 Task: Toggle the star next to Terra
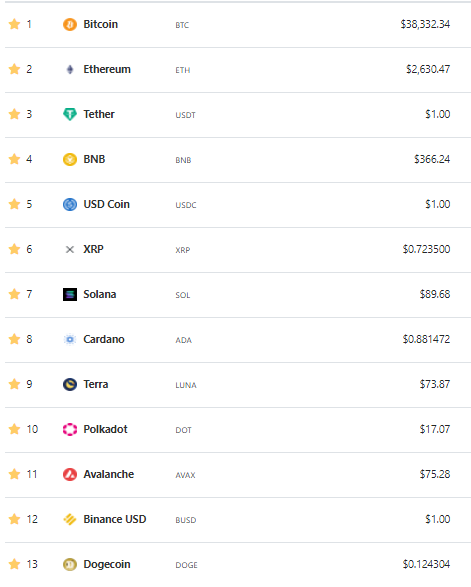(x=14, y=384)
